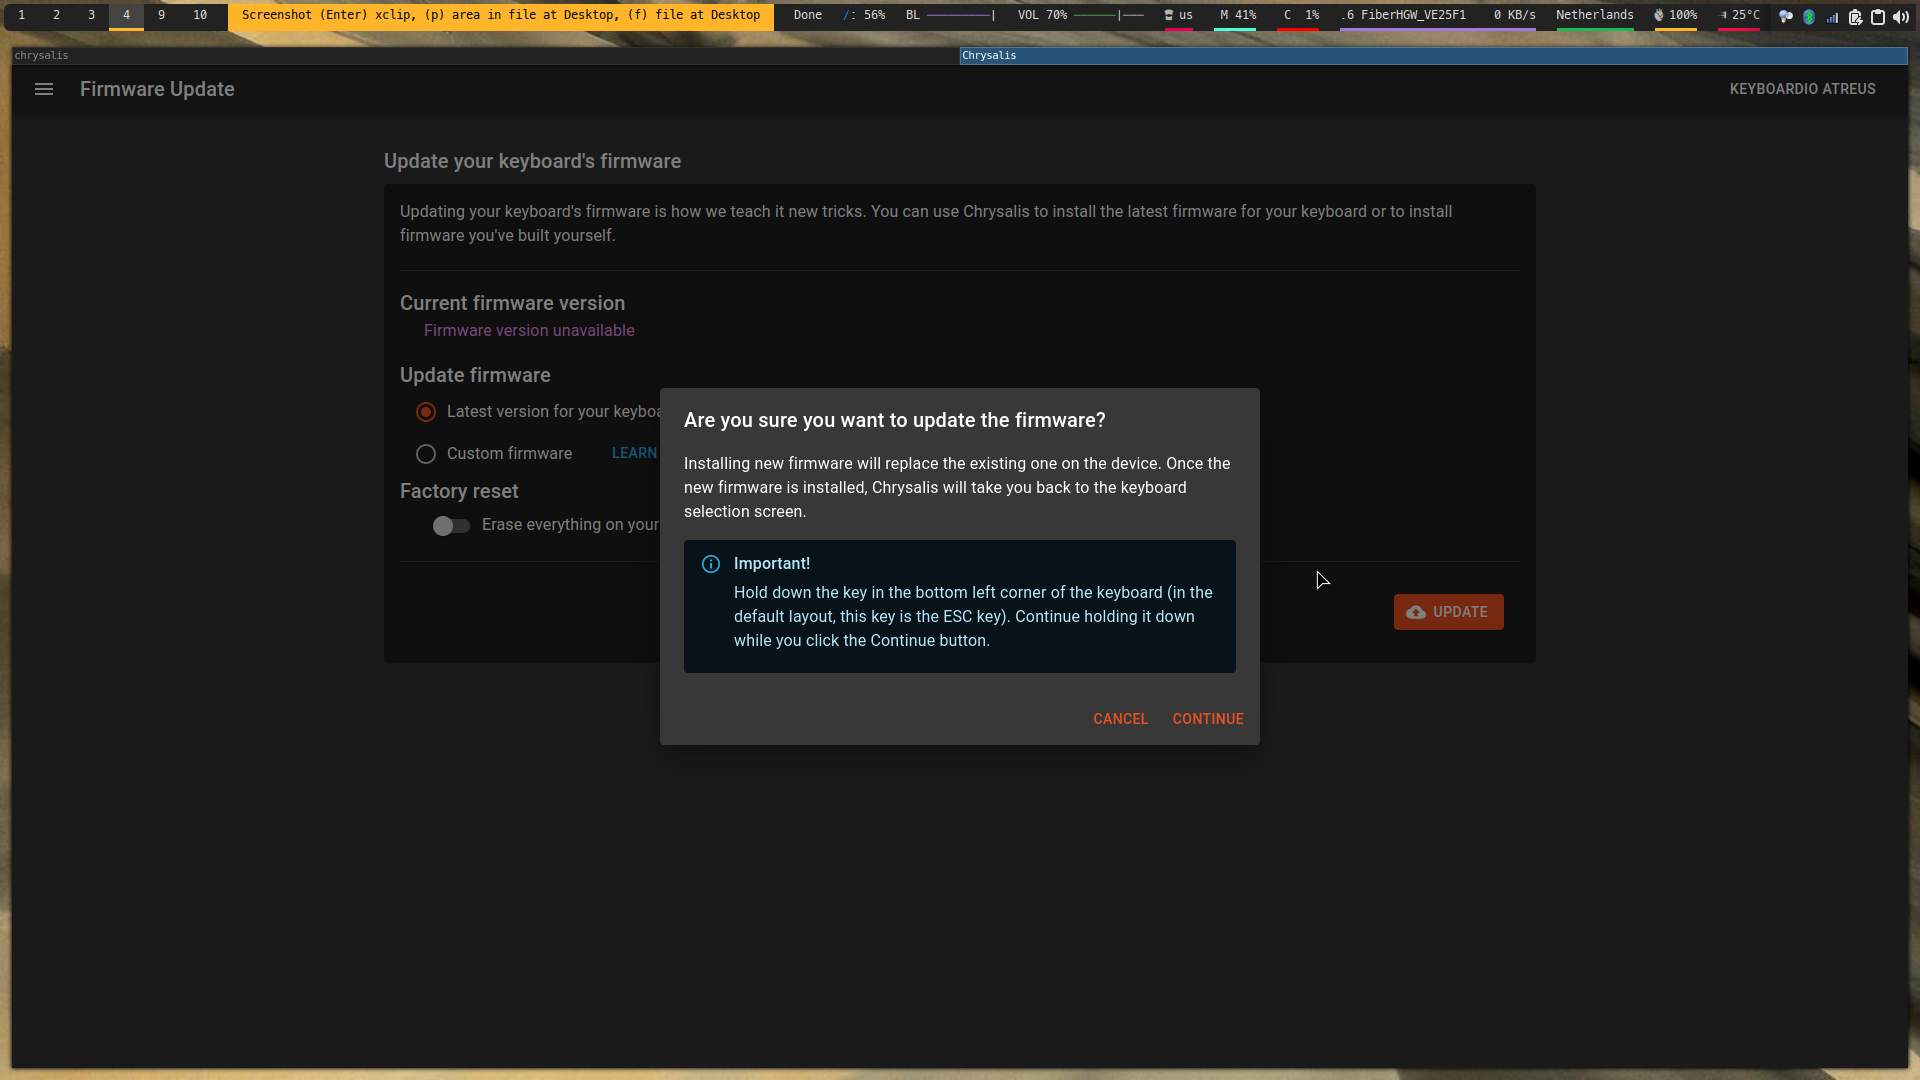Enable the Erase everything factory reset toggle
The height and width of the screenshot is (1080, 1920).
click(450, 525)
